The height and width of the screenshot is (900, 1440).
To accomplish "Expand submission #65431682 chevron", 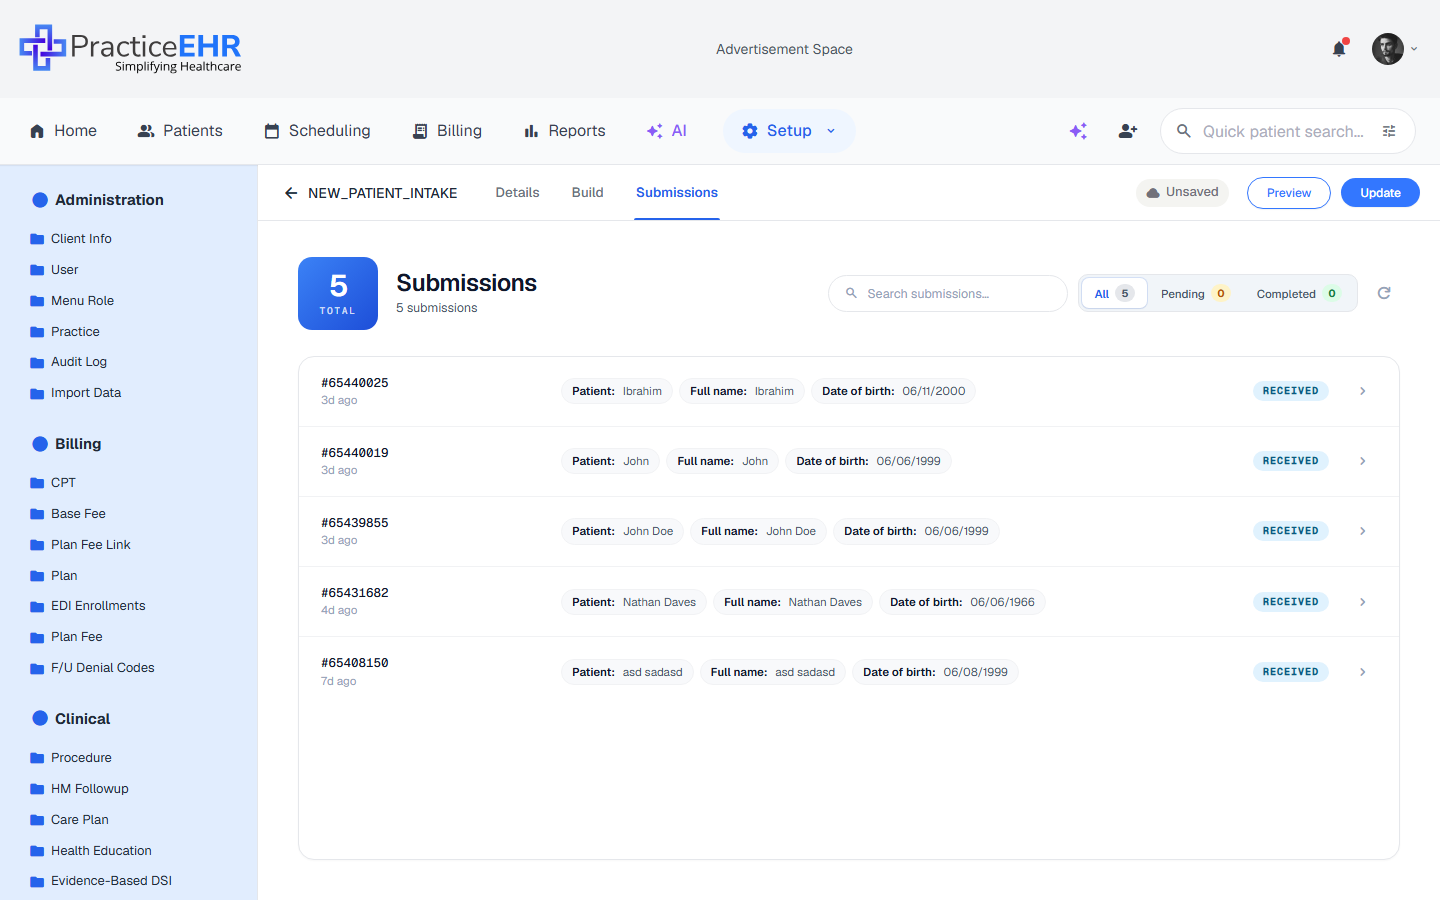I will click(1362, 602).
